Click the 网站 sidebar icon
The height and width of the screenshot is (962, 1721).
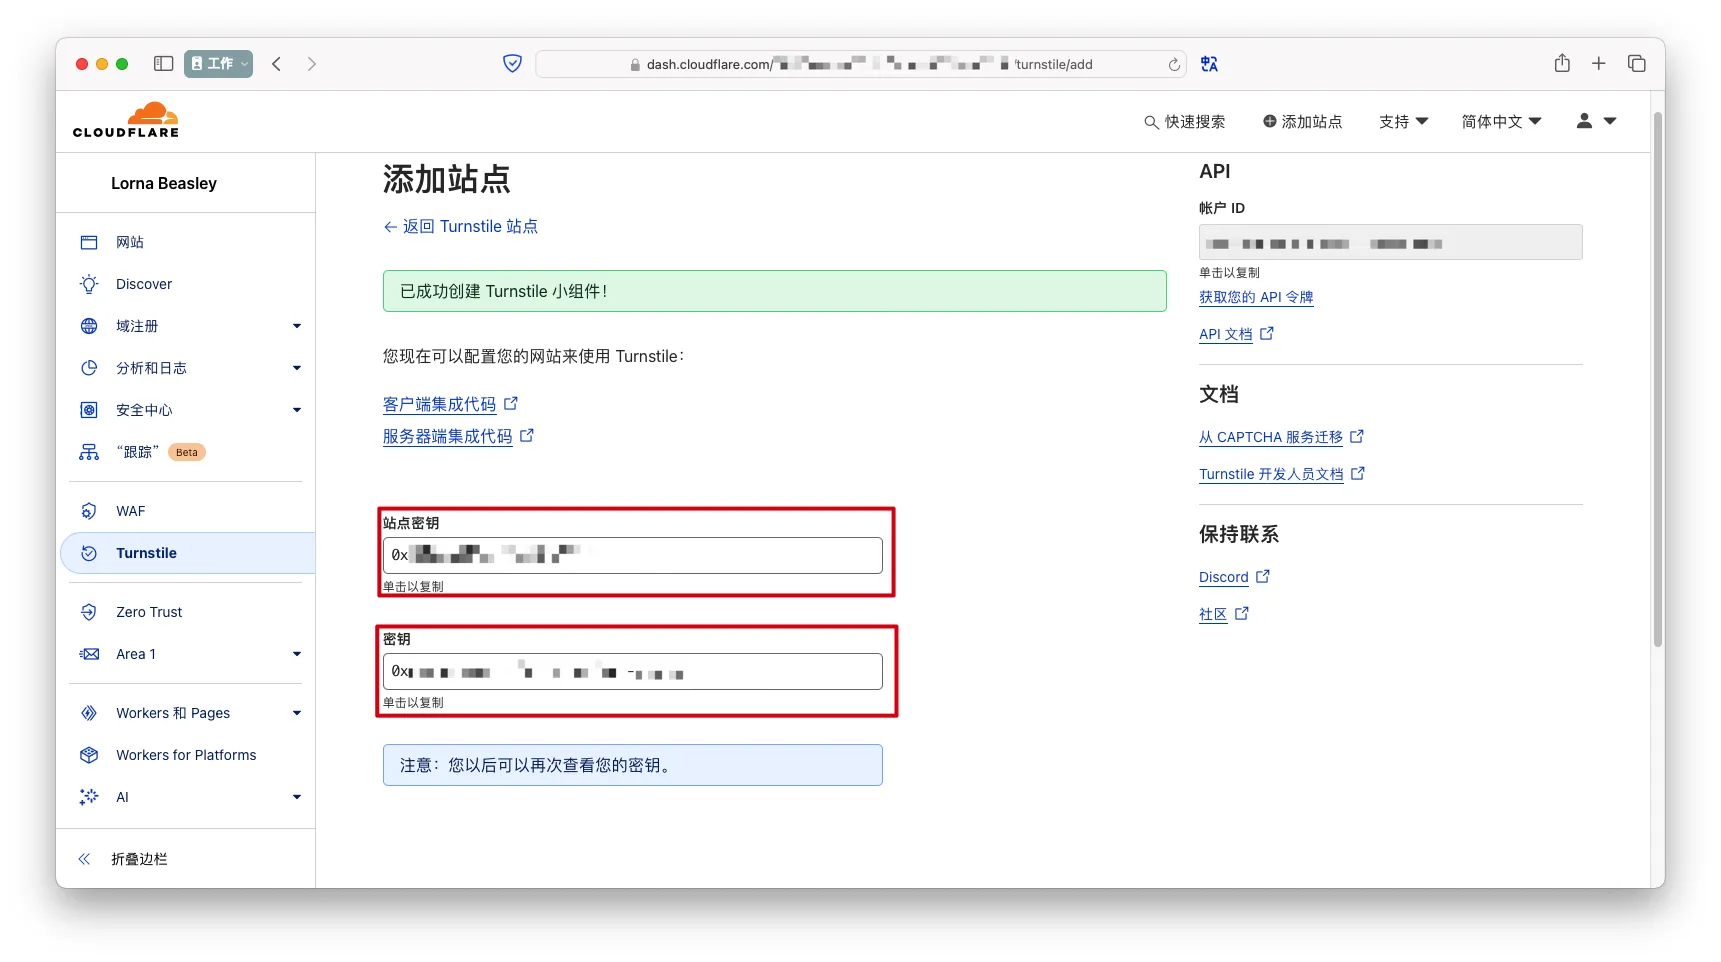(89, 242)
